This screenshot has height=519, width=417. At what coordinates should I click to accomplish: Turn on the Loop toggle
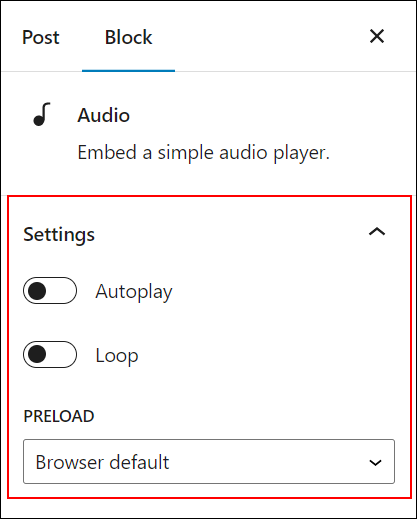[50, 354]
